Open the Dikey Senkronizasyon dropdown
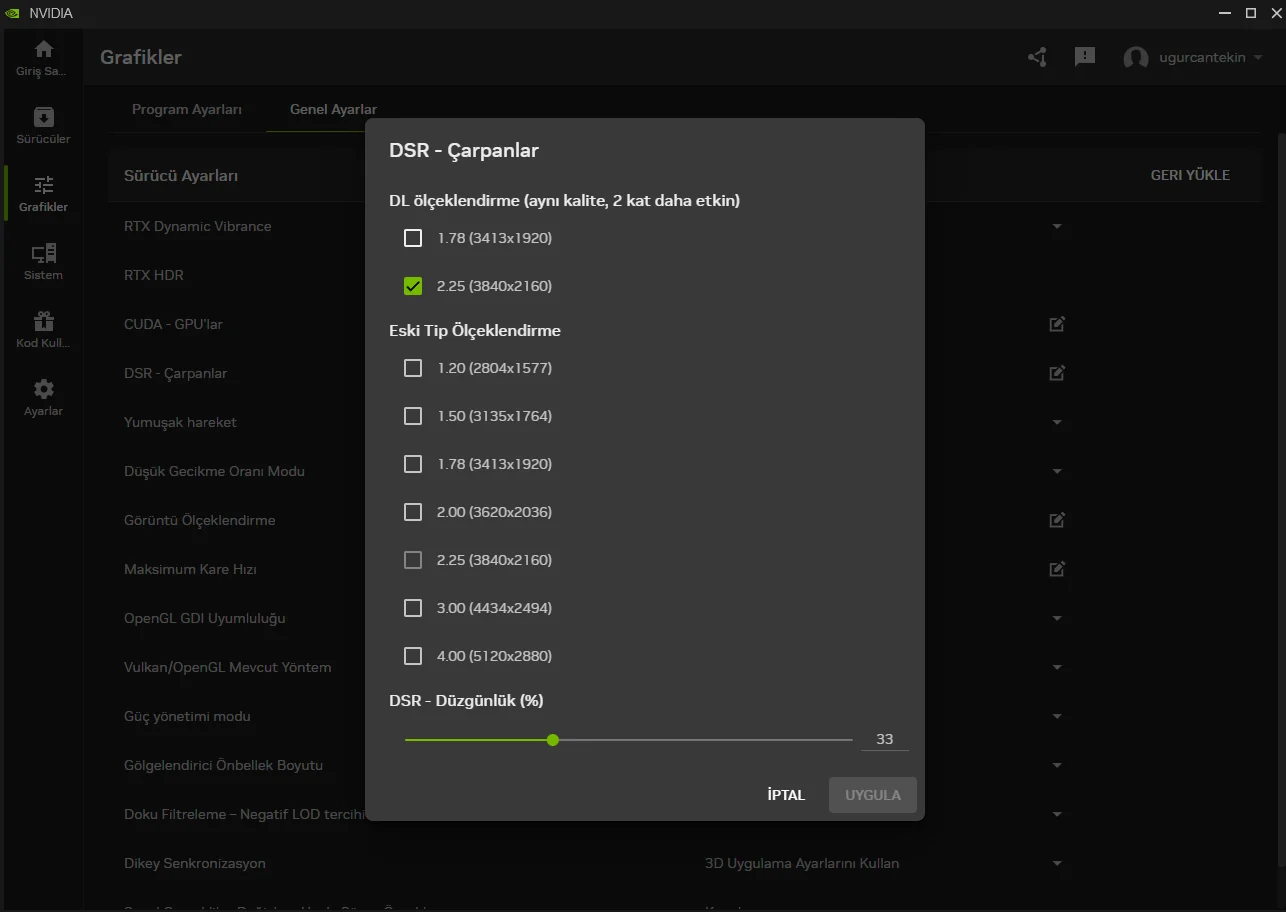 click(1057, 864)
